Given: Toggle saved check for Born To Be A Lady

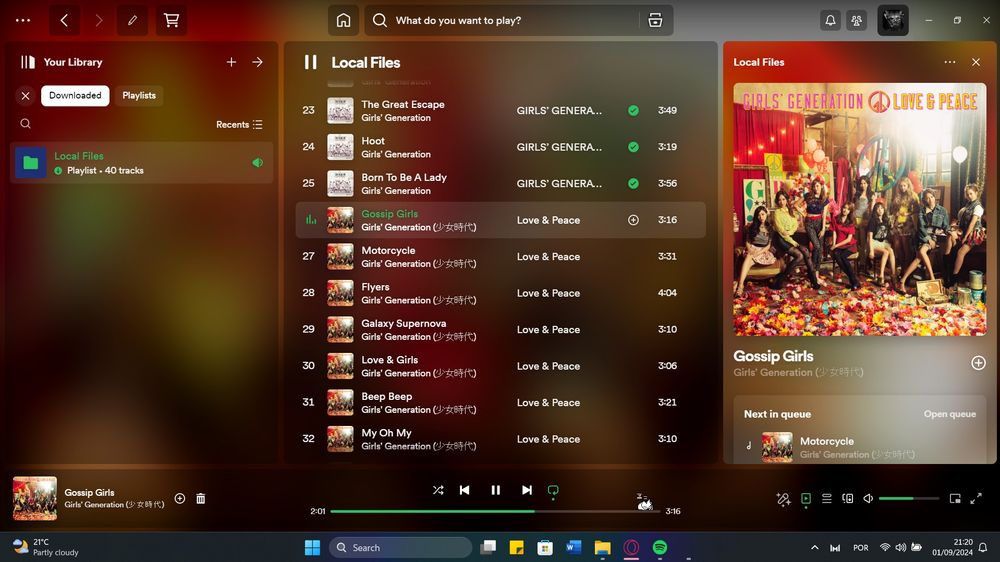Looking at the screenshot, I should pos(633,183).
